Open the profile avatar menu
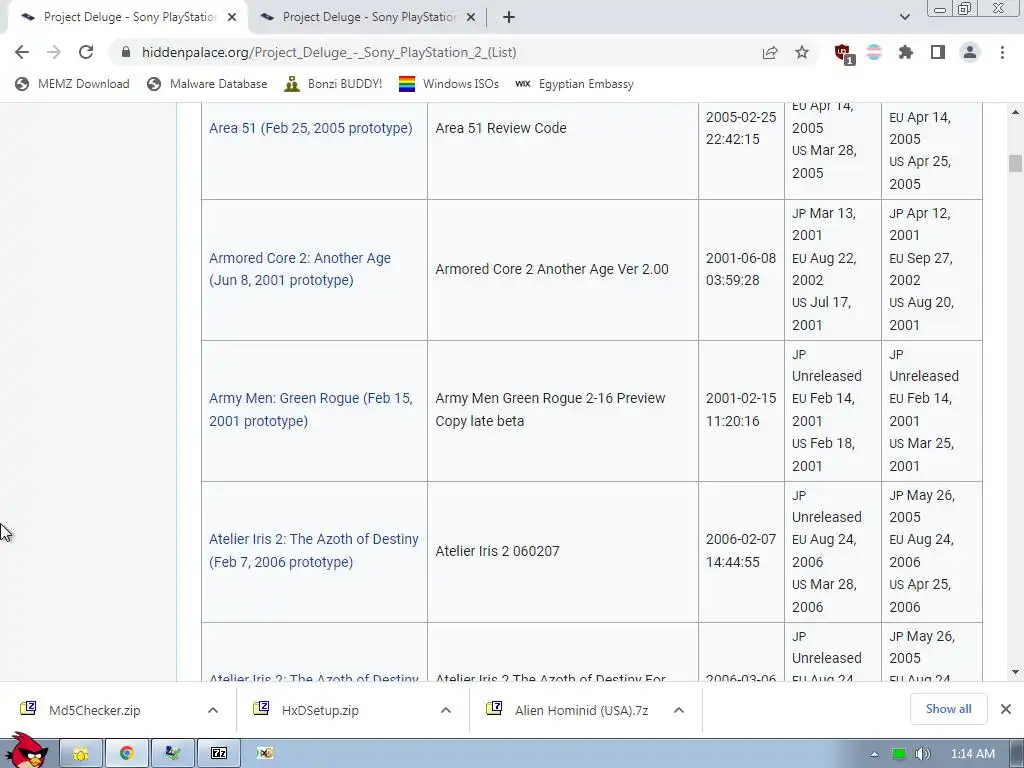The width and height of the screenshot is (1024, 768). point(970,52)
